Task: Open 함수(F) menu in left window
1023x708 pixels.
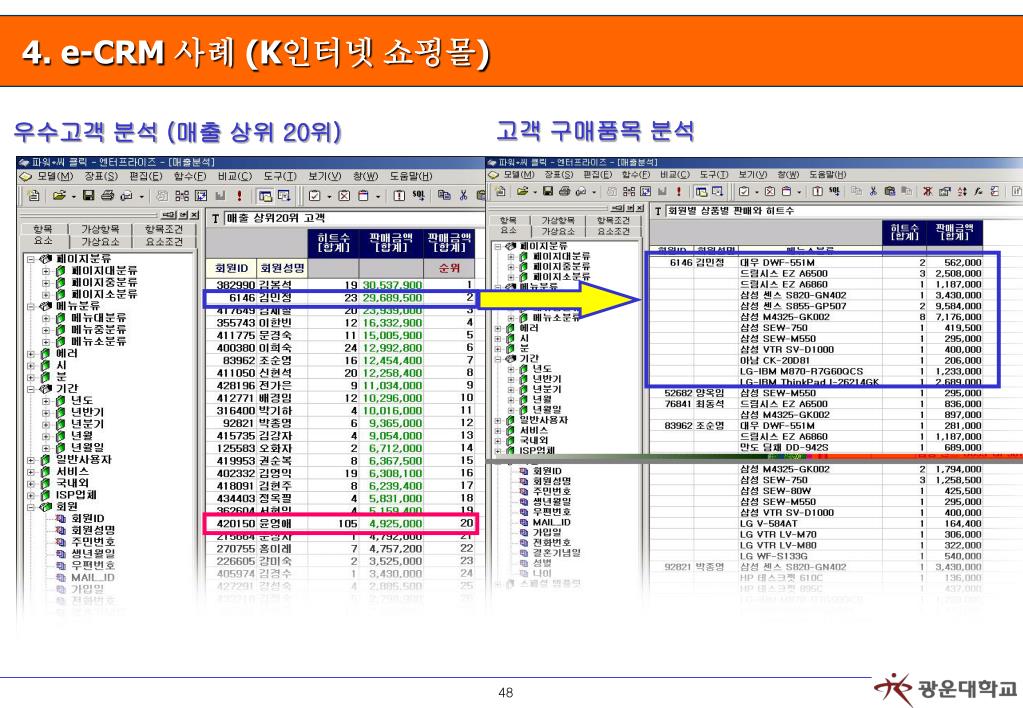Action: point(189,176)
